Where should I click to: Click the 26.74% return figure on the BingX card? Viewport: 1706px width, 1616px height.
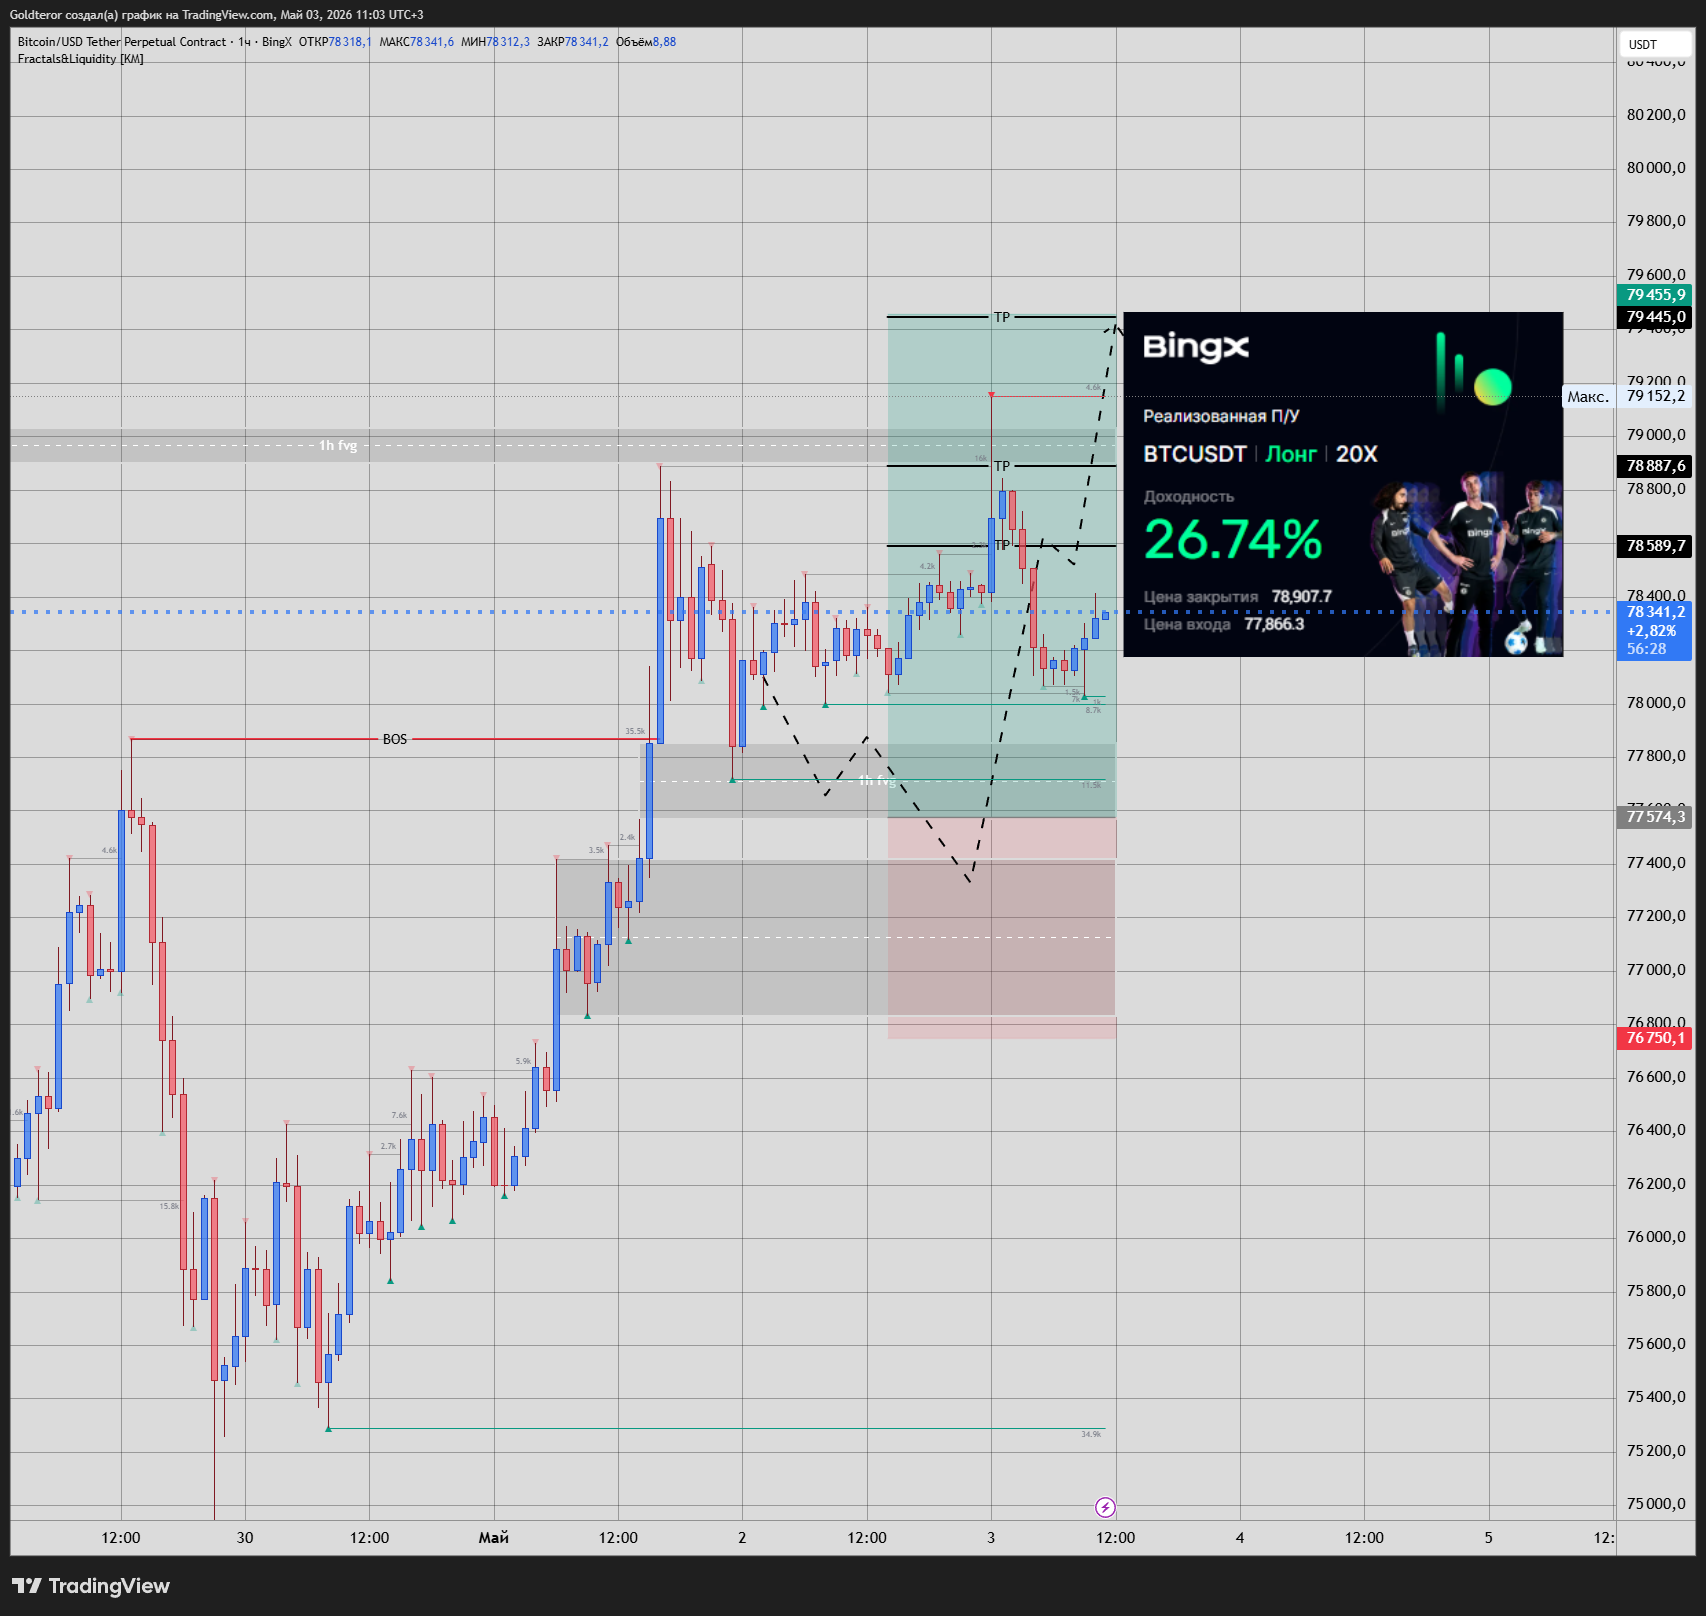[1233, 540]
